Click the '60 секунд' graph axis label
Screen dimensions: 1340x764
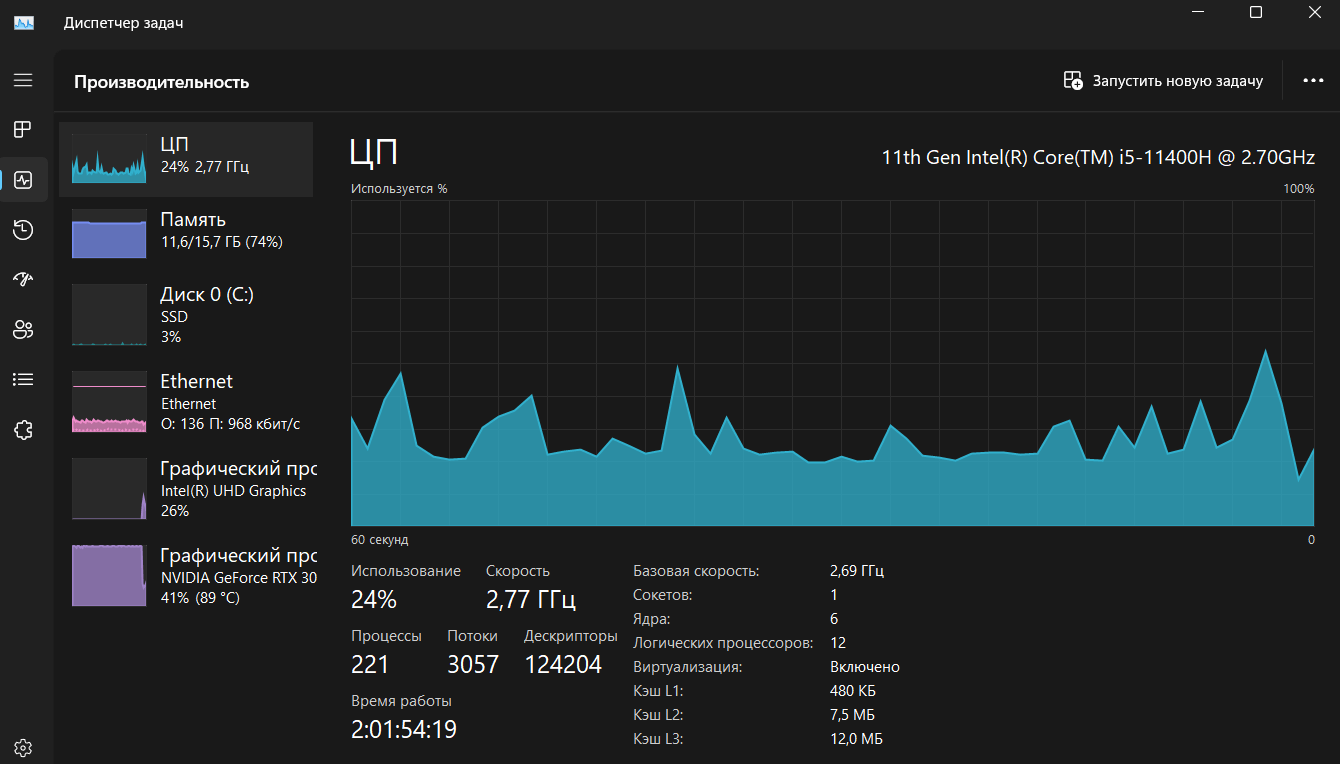click(x=380, y=540)
